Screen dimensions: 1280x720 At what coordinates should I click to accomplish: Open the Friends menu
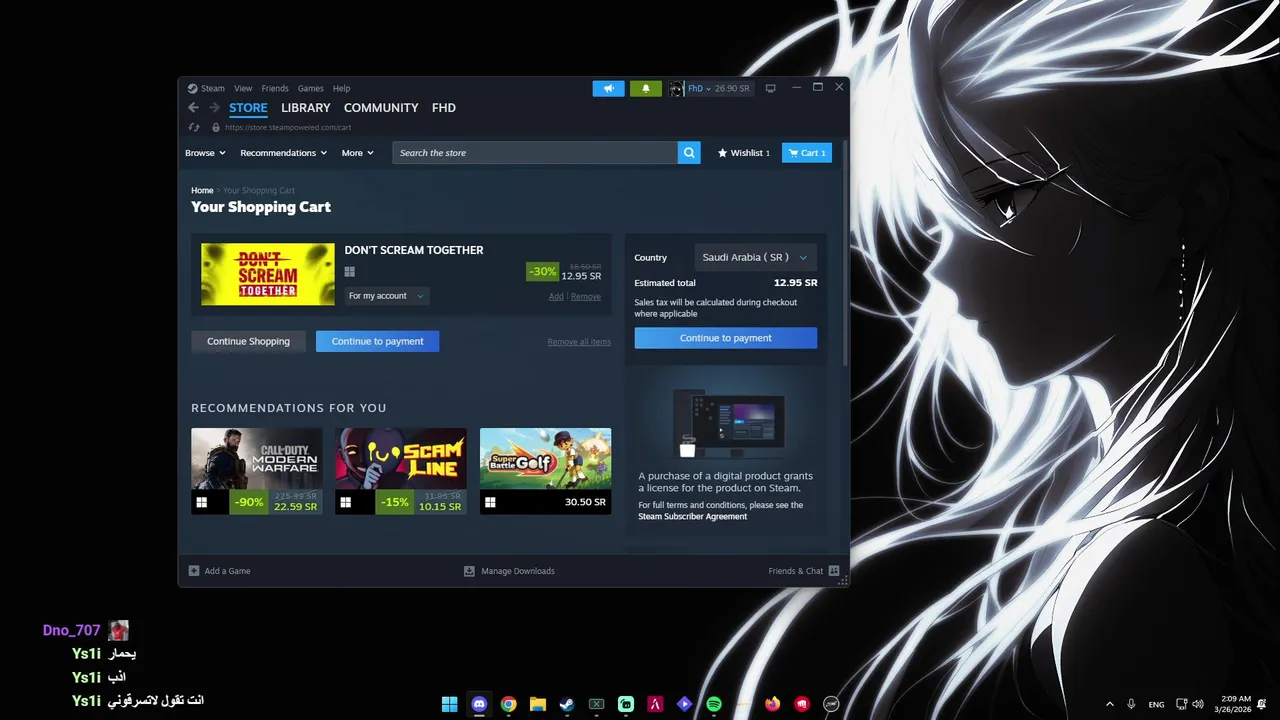275,88
